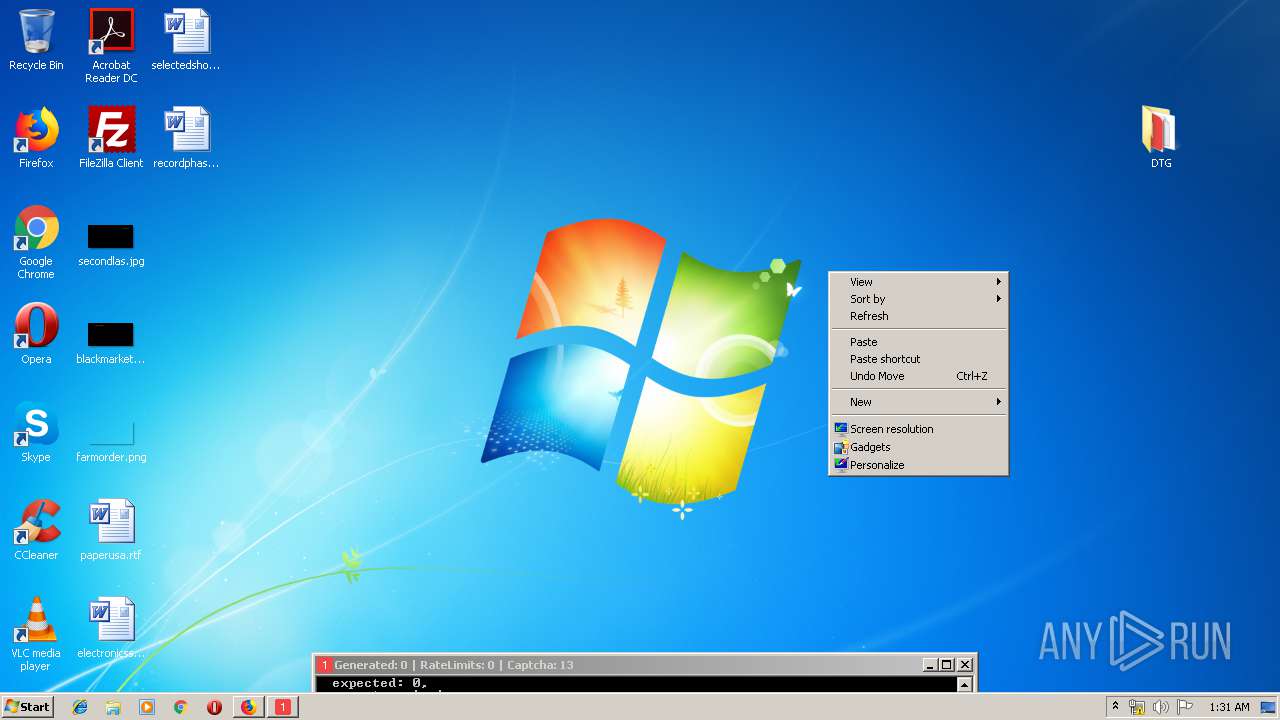This screenshot has height=720, width=1280.
Task: Select the selectedsho... Word document
Action: 186,40
